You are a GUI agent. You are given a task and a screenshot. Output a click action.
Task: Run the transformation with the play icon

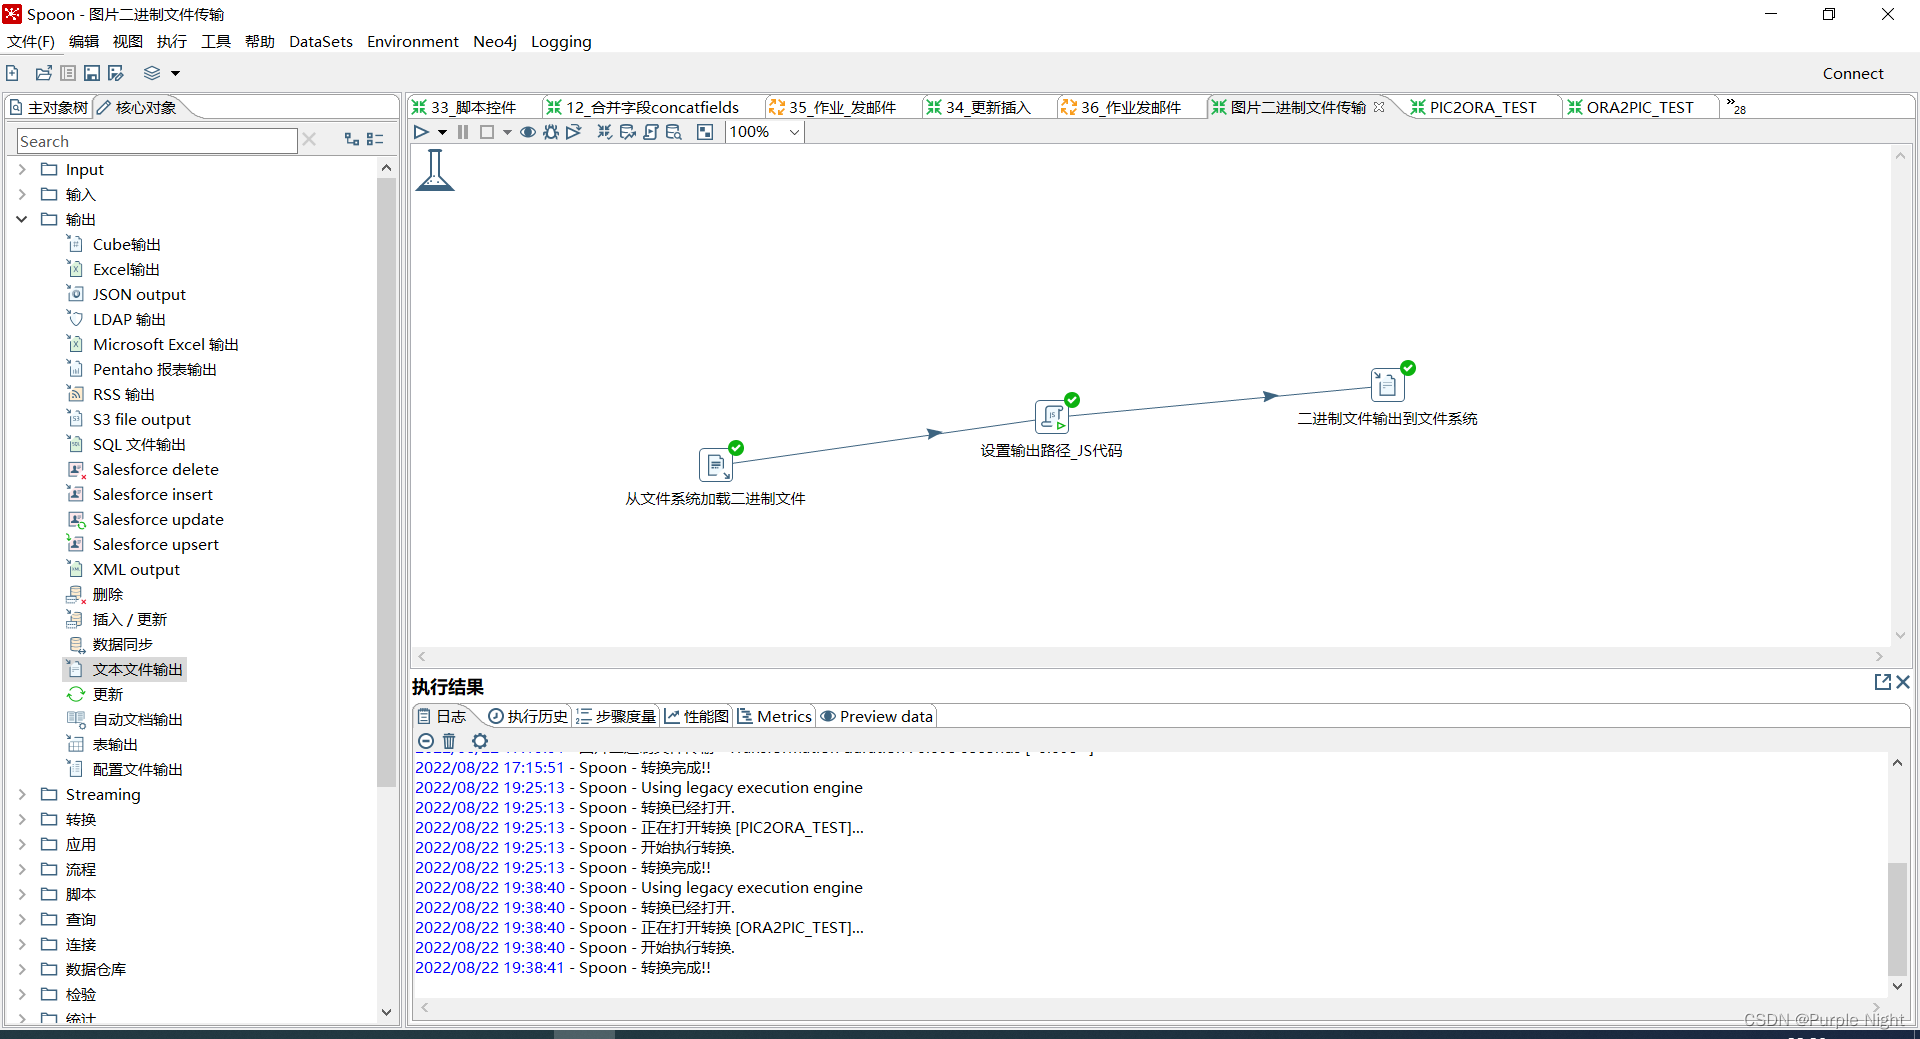421,131
